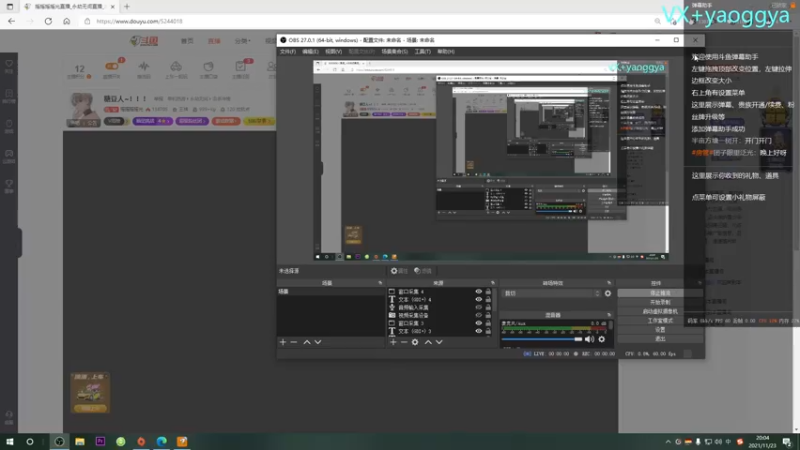Add a new source with plus button

393,342
